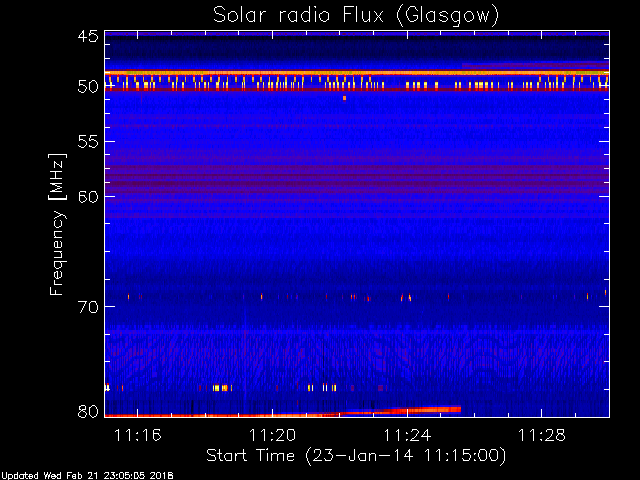
Task: Click the 'Solar radio Flux (Glasgow)' plot title
Action: 356,16
